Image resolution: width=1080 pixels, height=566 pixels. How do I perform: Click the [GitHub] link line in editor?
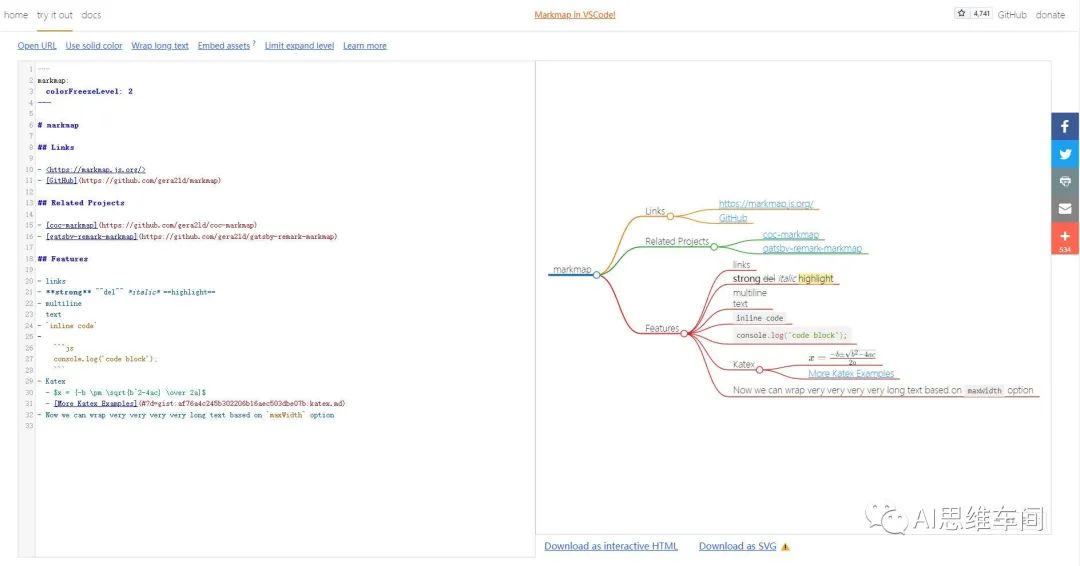click(129, 180)
